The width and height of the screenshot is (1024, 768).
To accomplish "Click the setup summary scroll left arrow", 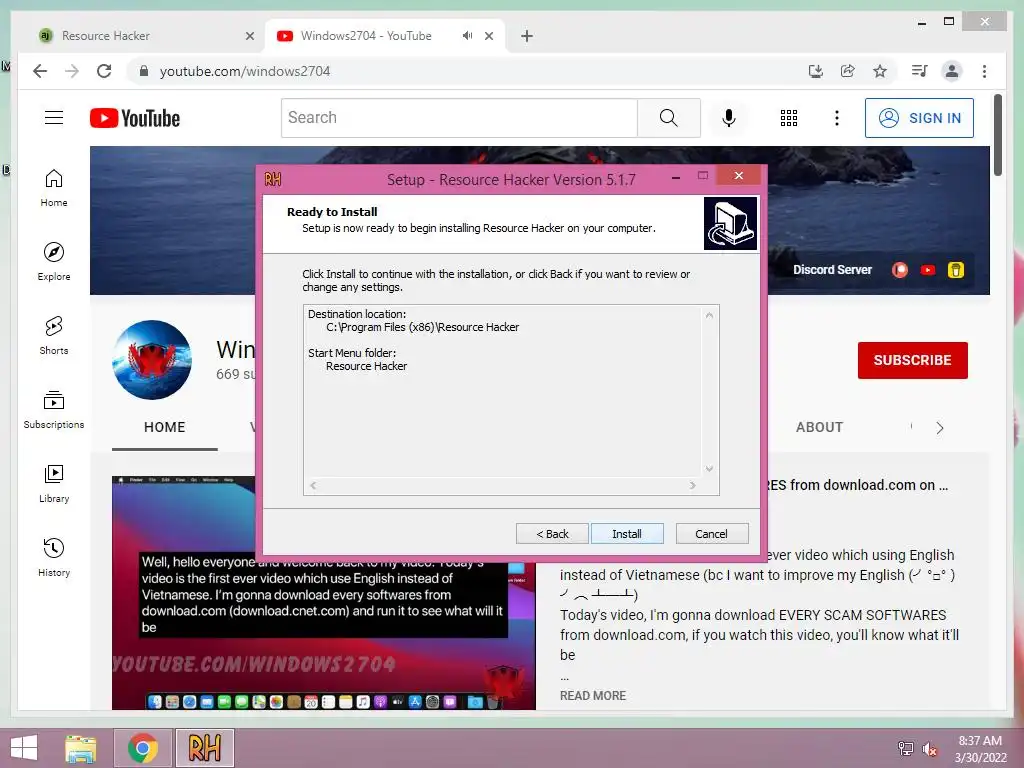I will tap(313, 485).
